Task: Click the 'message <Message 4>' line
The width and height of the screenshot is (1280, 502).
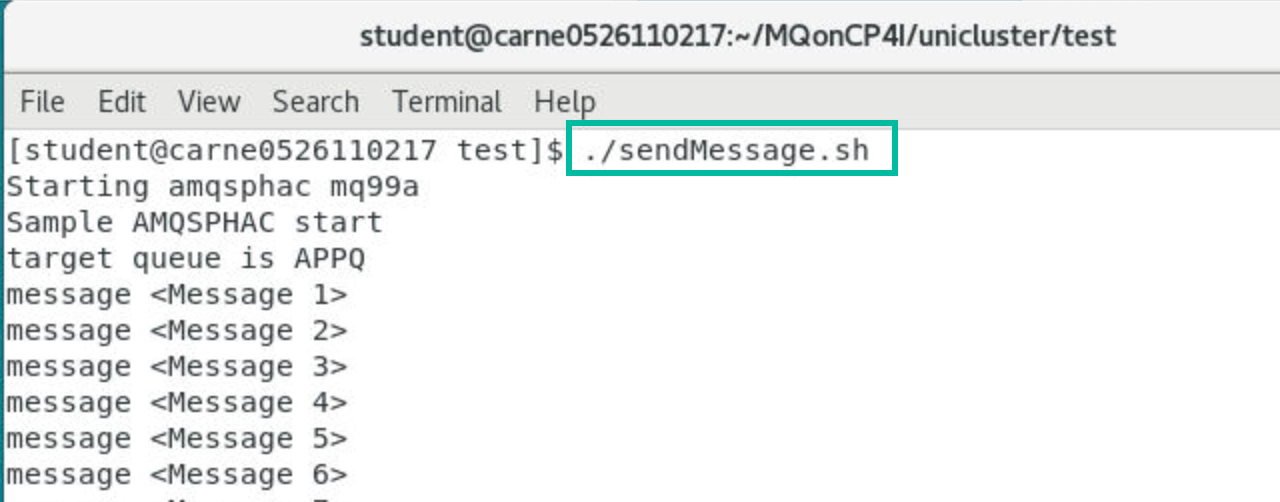Action: pos(177,403)
